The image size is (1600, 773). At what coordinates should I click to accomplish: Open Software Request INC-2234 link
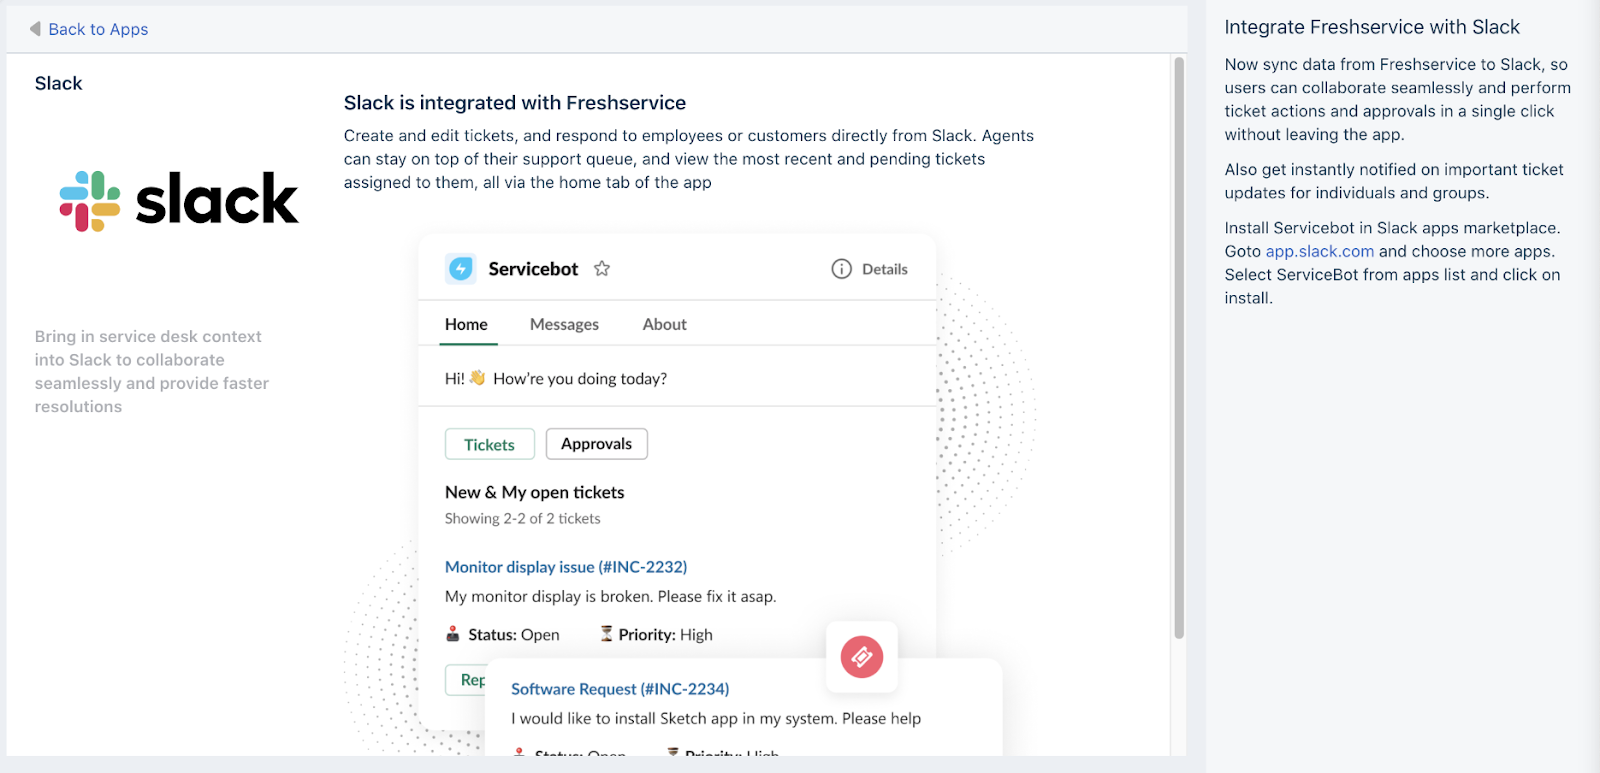[x=620, y=689]
